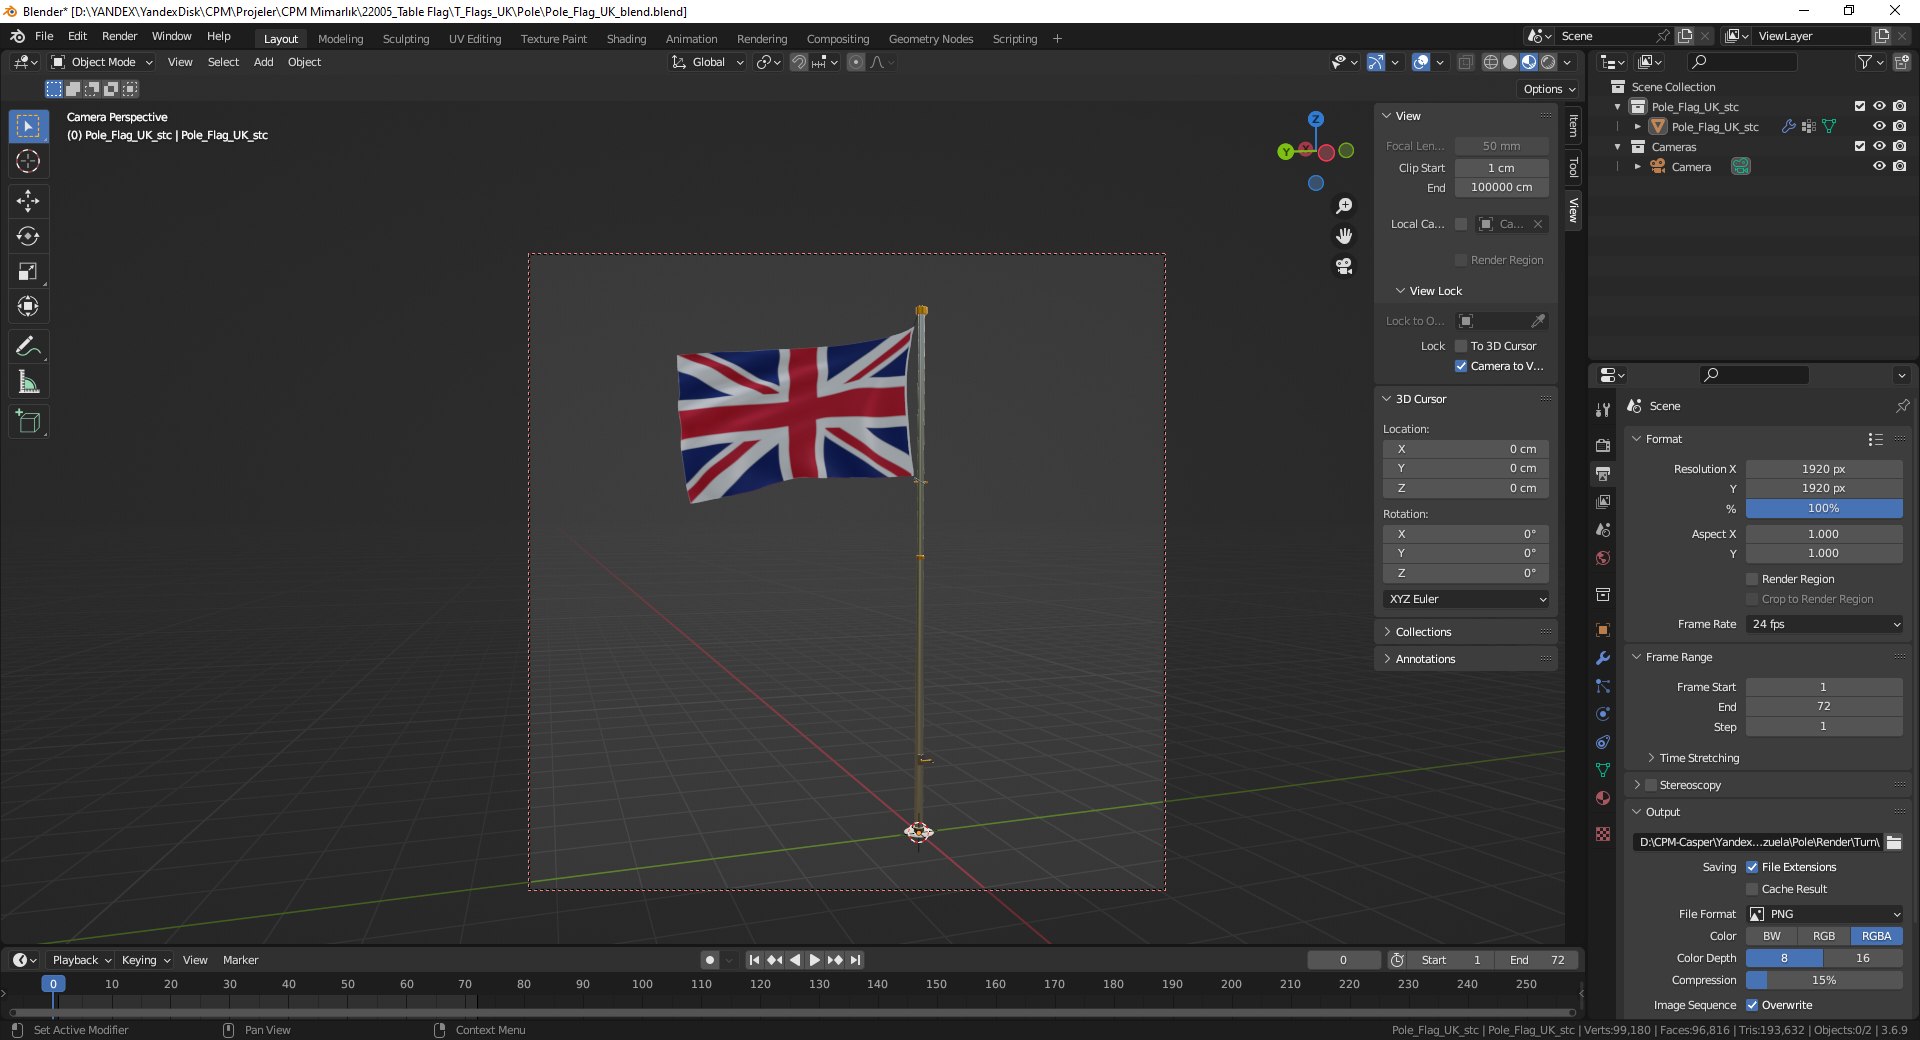The width and height of the screenshot is (1920, 1040).
Task: Open the Global transform orientation dropdown
Action: click(708, 62)
